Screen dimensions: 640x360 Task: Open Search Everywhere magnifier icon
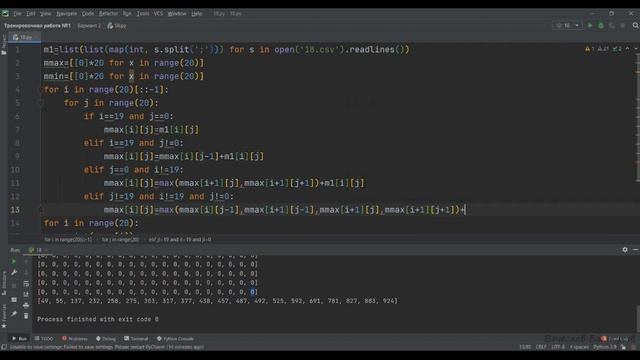636,25
